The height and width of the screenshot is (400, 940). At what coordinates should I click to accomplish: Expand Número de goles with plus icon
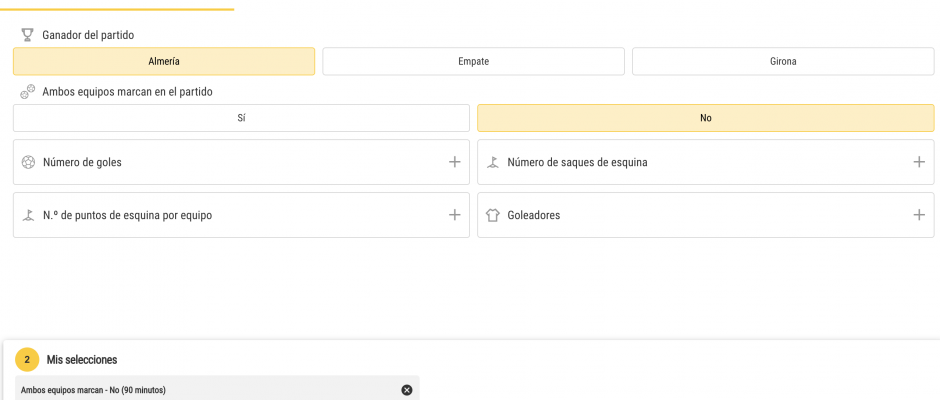coord(454,162)
